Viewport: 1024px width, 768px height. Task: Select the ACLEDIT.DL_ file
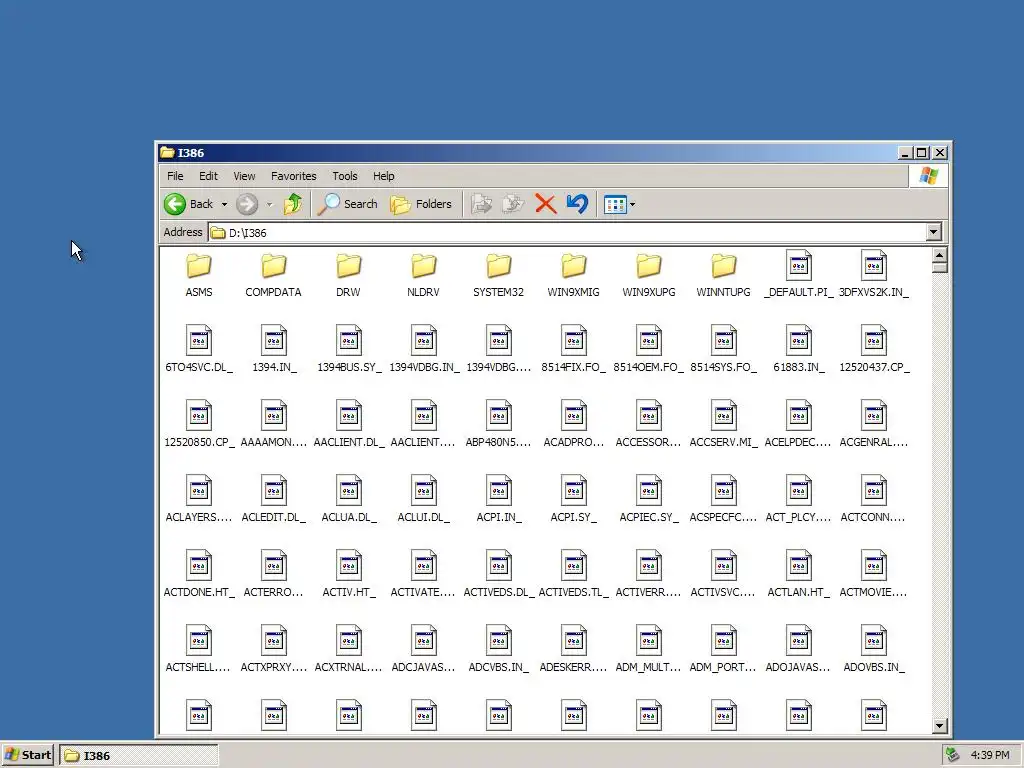point(274,500)
